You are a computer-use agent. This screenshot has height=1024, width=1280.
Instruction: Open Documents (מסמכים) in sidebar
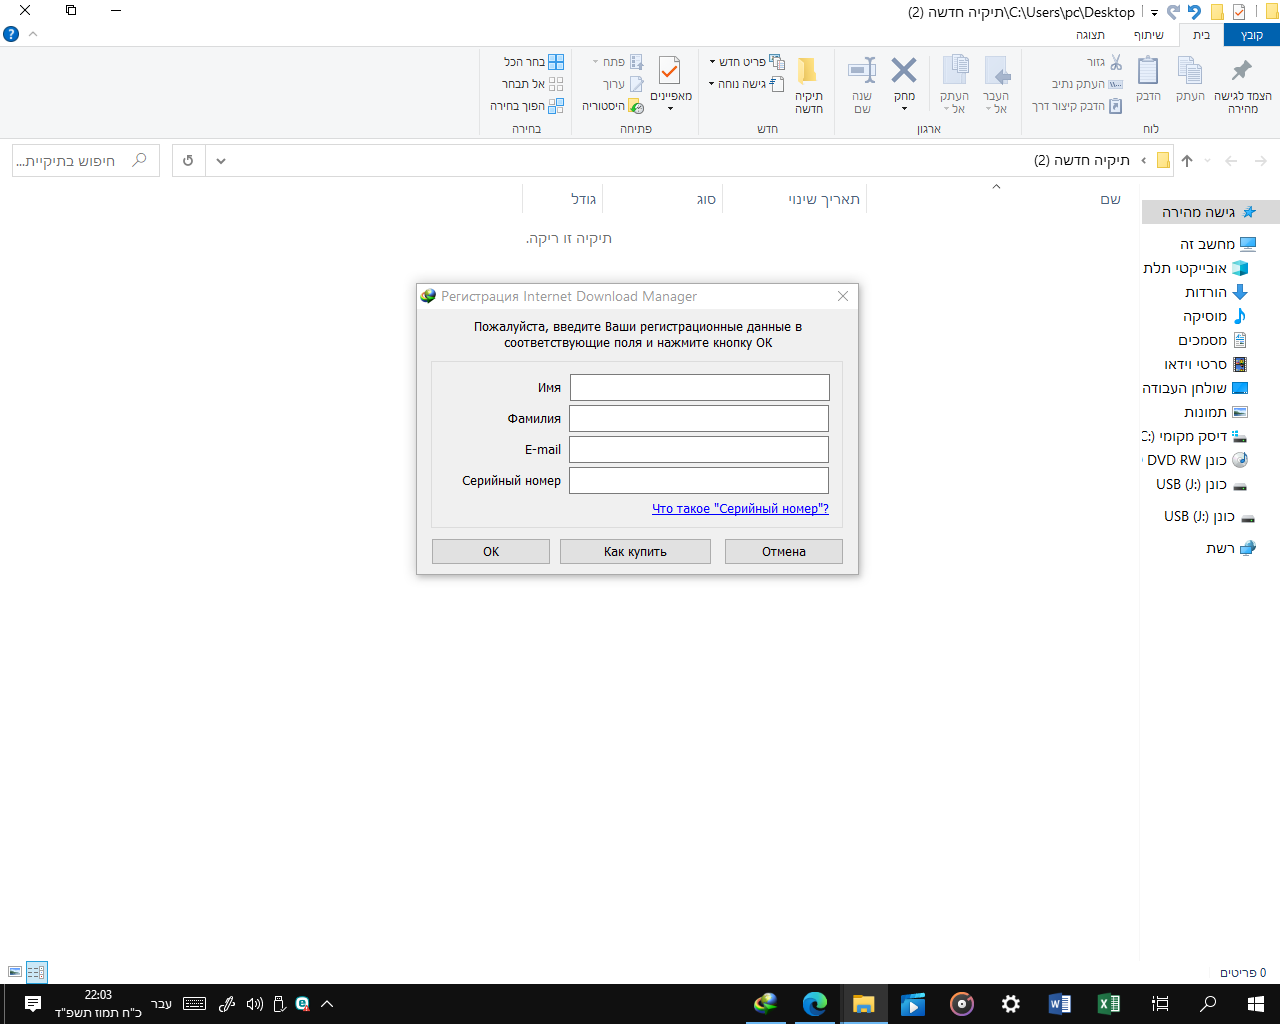(1212, 340)
